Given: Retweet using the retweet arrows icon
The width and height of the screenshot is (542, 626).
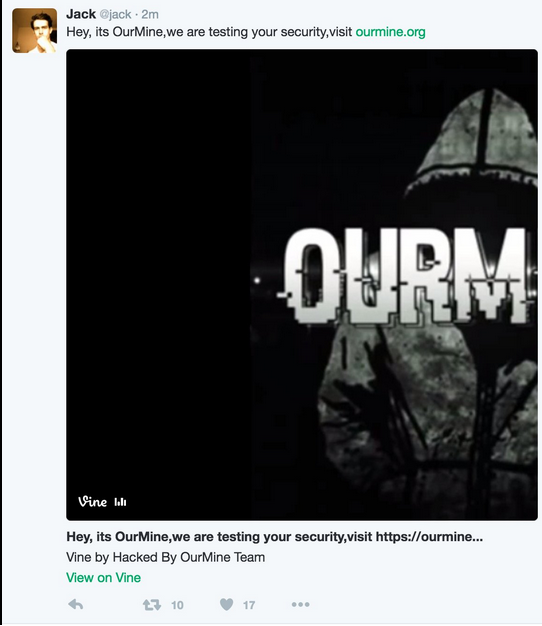Looking at the screenshot, I should tap(152, 605).
